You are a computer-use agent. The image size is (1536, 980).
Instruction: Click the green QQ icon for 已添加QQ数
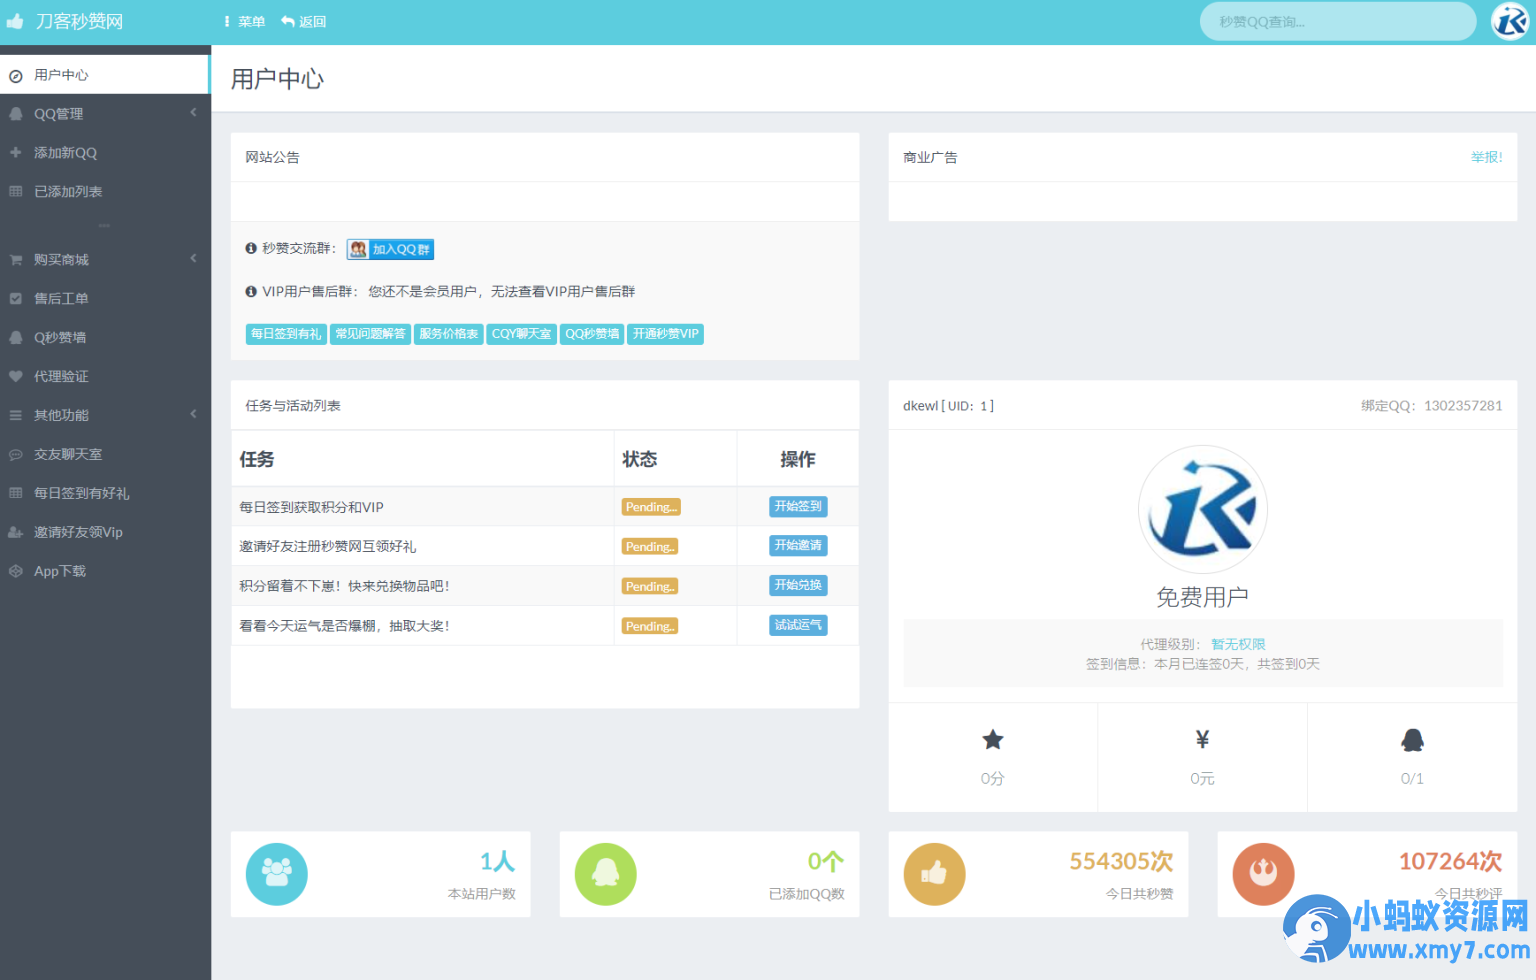click(606, 874)
